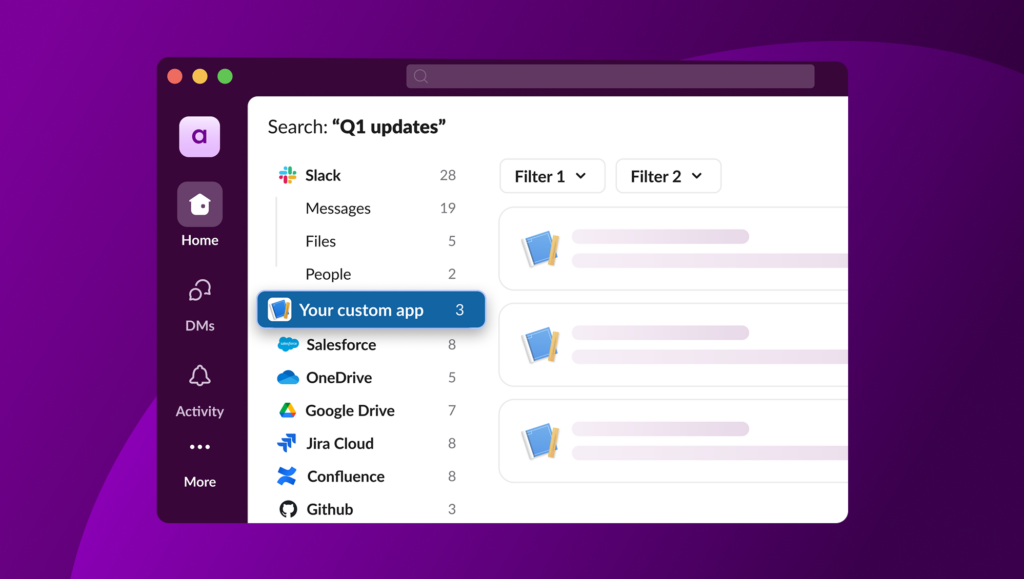Open the Filter 2 dropdown

click(668, 176)
